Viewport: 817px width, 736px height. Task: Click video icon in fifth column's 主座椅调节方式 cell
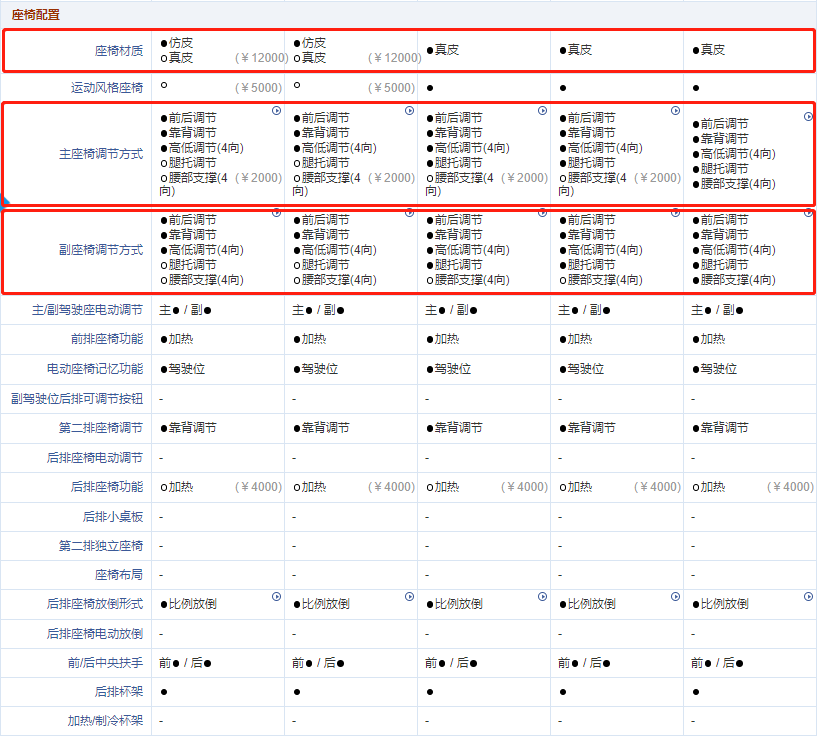(809, 116)
